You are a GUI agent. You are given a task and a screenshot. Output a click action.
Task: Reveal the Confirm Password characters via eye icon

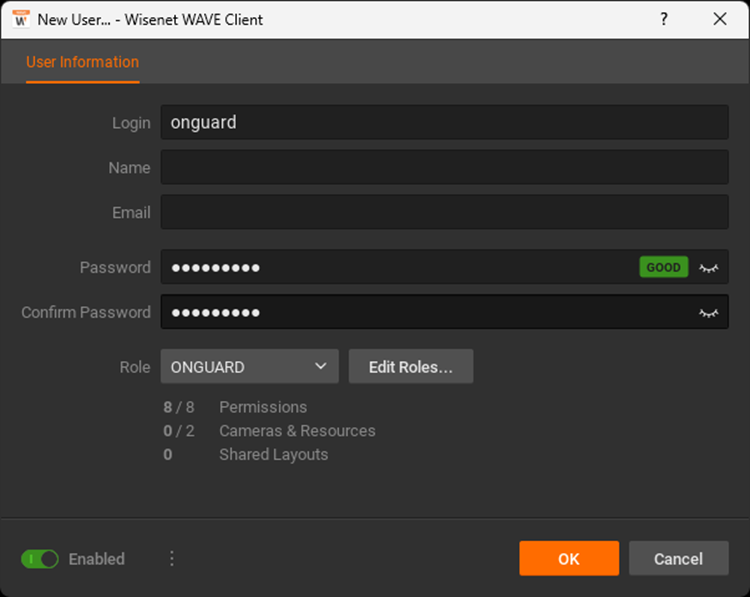tap(708, 313)
